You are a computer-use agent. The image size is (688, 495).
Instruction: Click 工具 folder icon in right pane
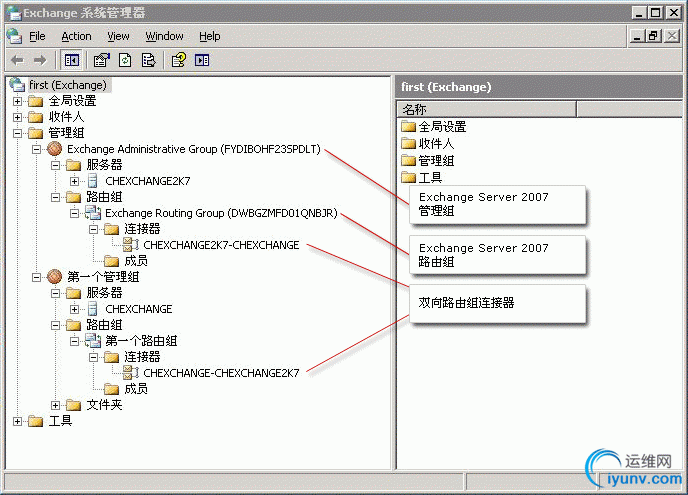(408, 177)
